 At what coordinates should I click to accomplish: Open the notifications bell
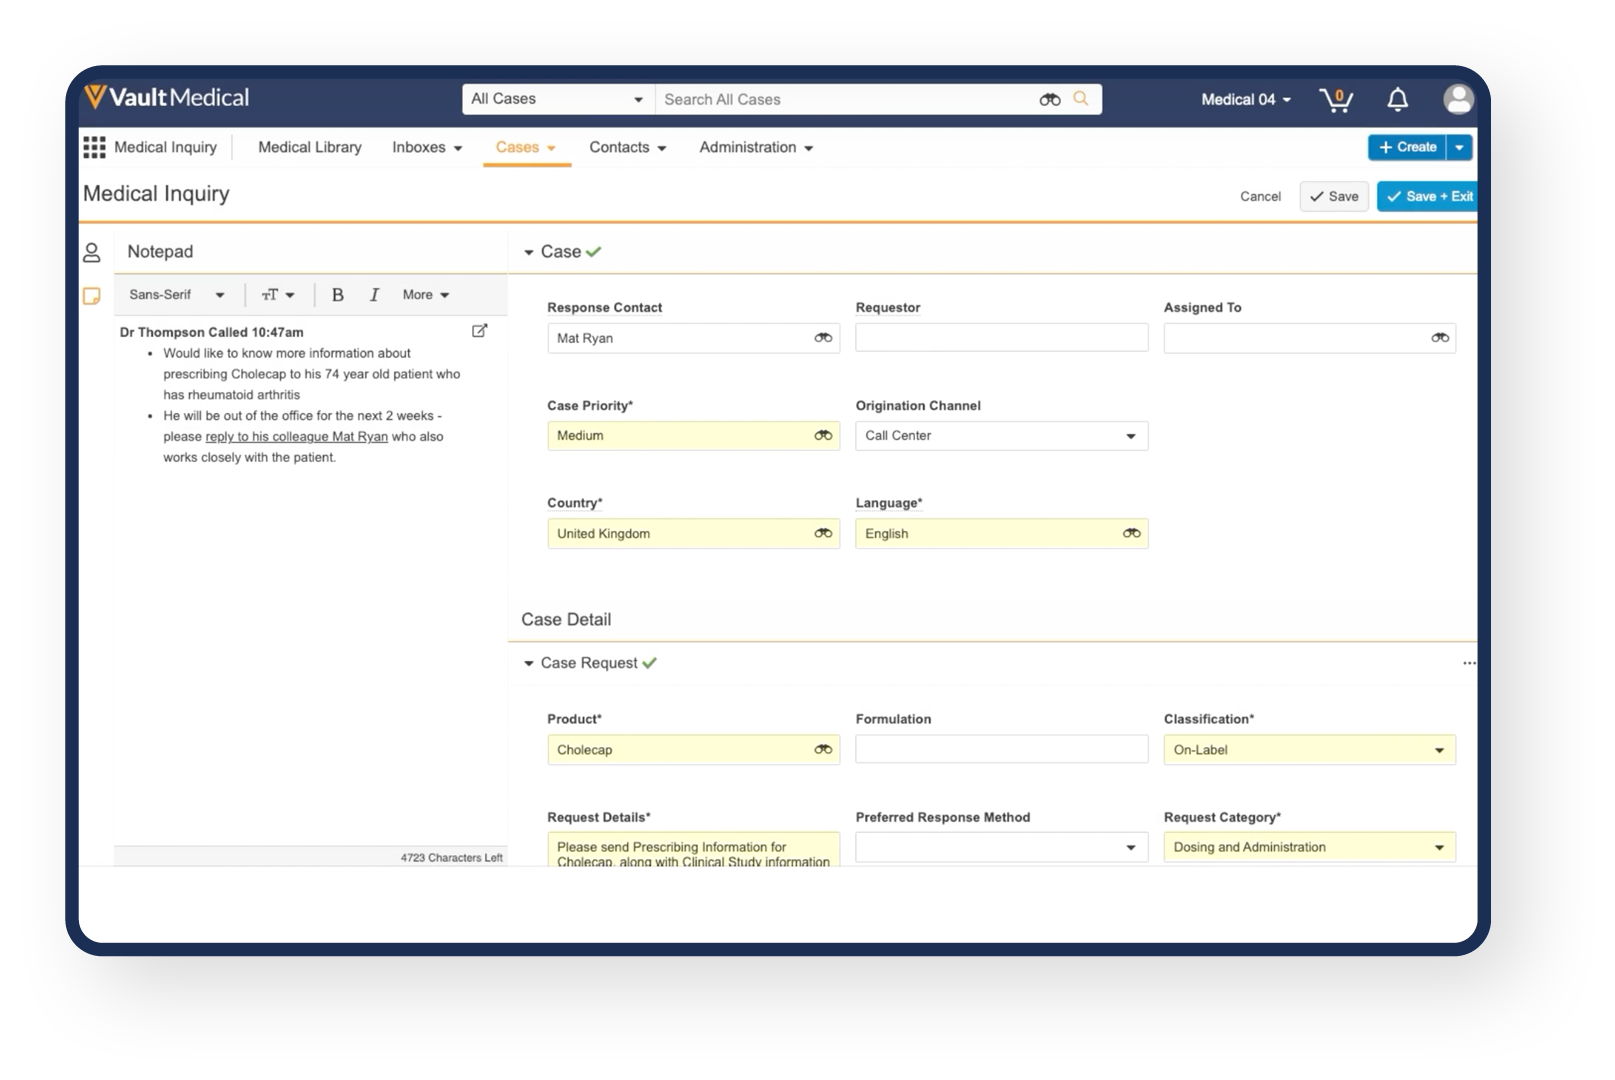click(1398, 99)
